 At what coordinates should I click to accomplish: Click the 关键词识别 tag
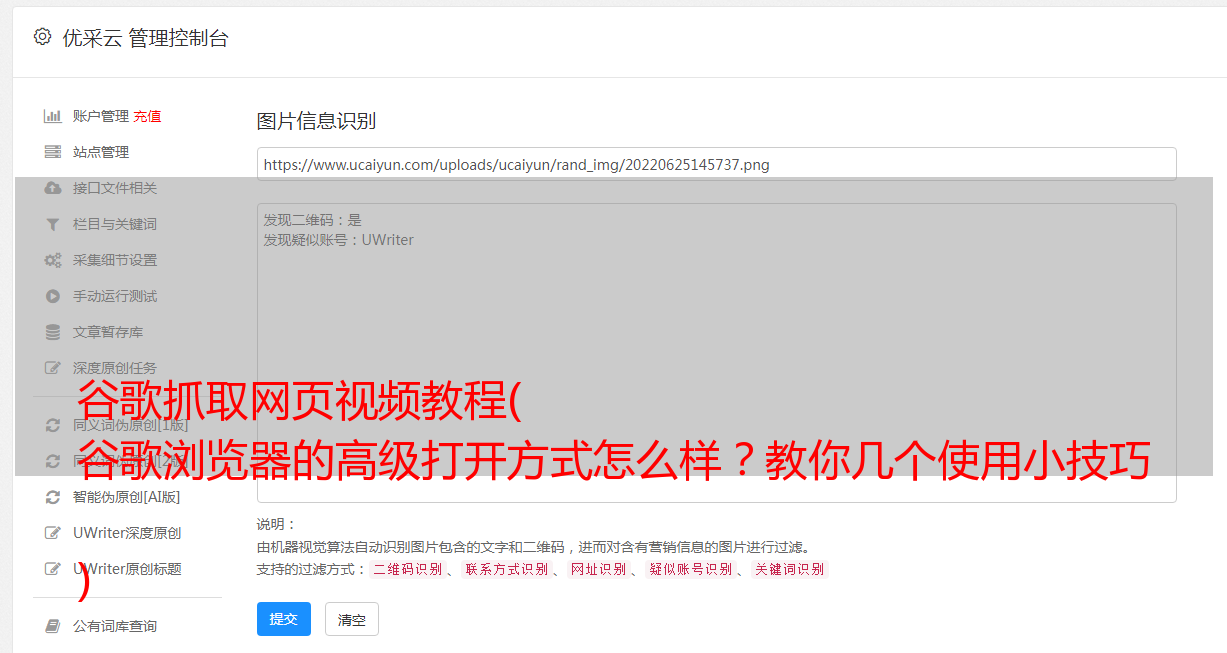(x=789, y=569)
